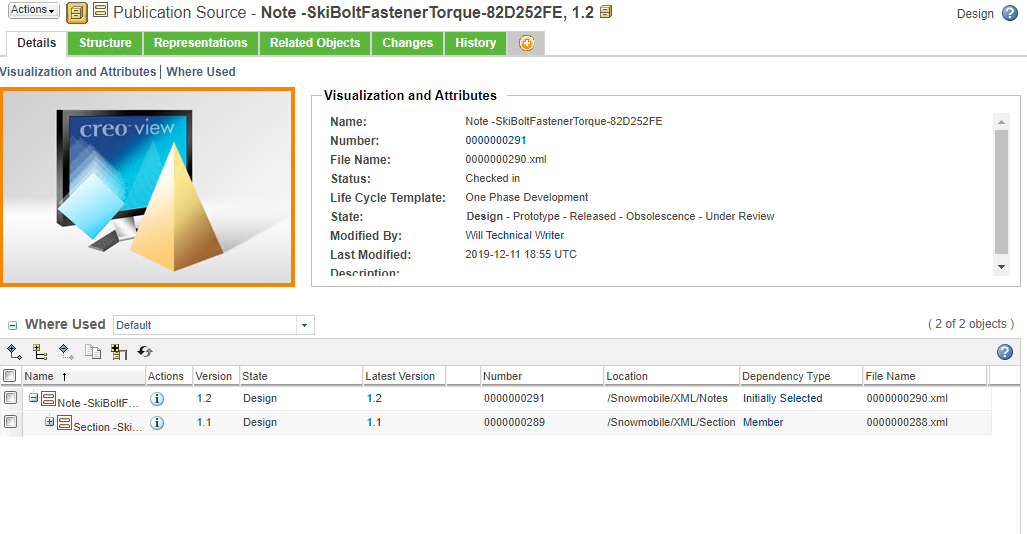Open number link 0000000291 in attributes

(496, 140)
